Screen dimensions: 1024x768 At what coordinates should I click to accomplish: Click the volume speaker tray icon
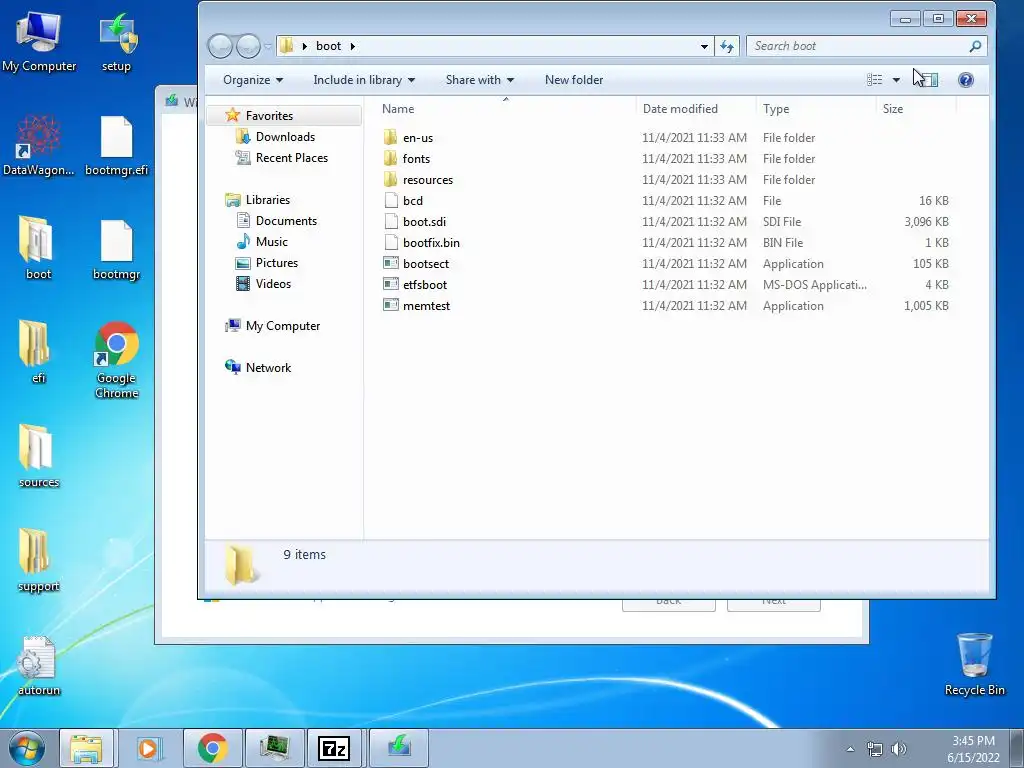[x=899, y=749]
